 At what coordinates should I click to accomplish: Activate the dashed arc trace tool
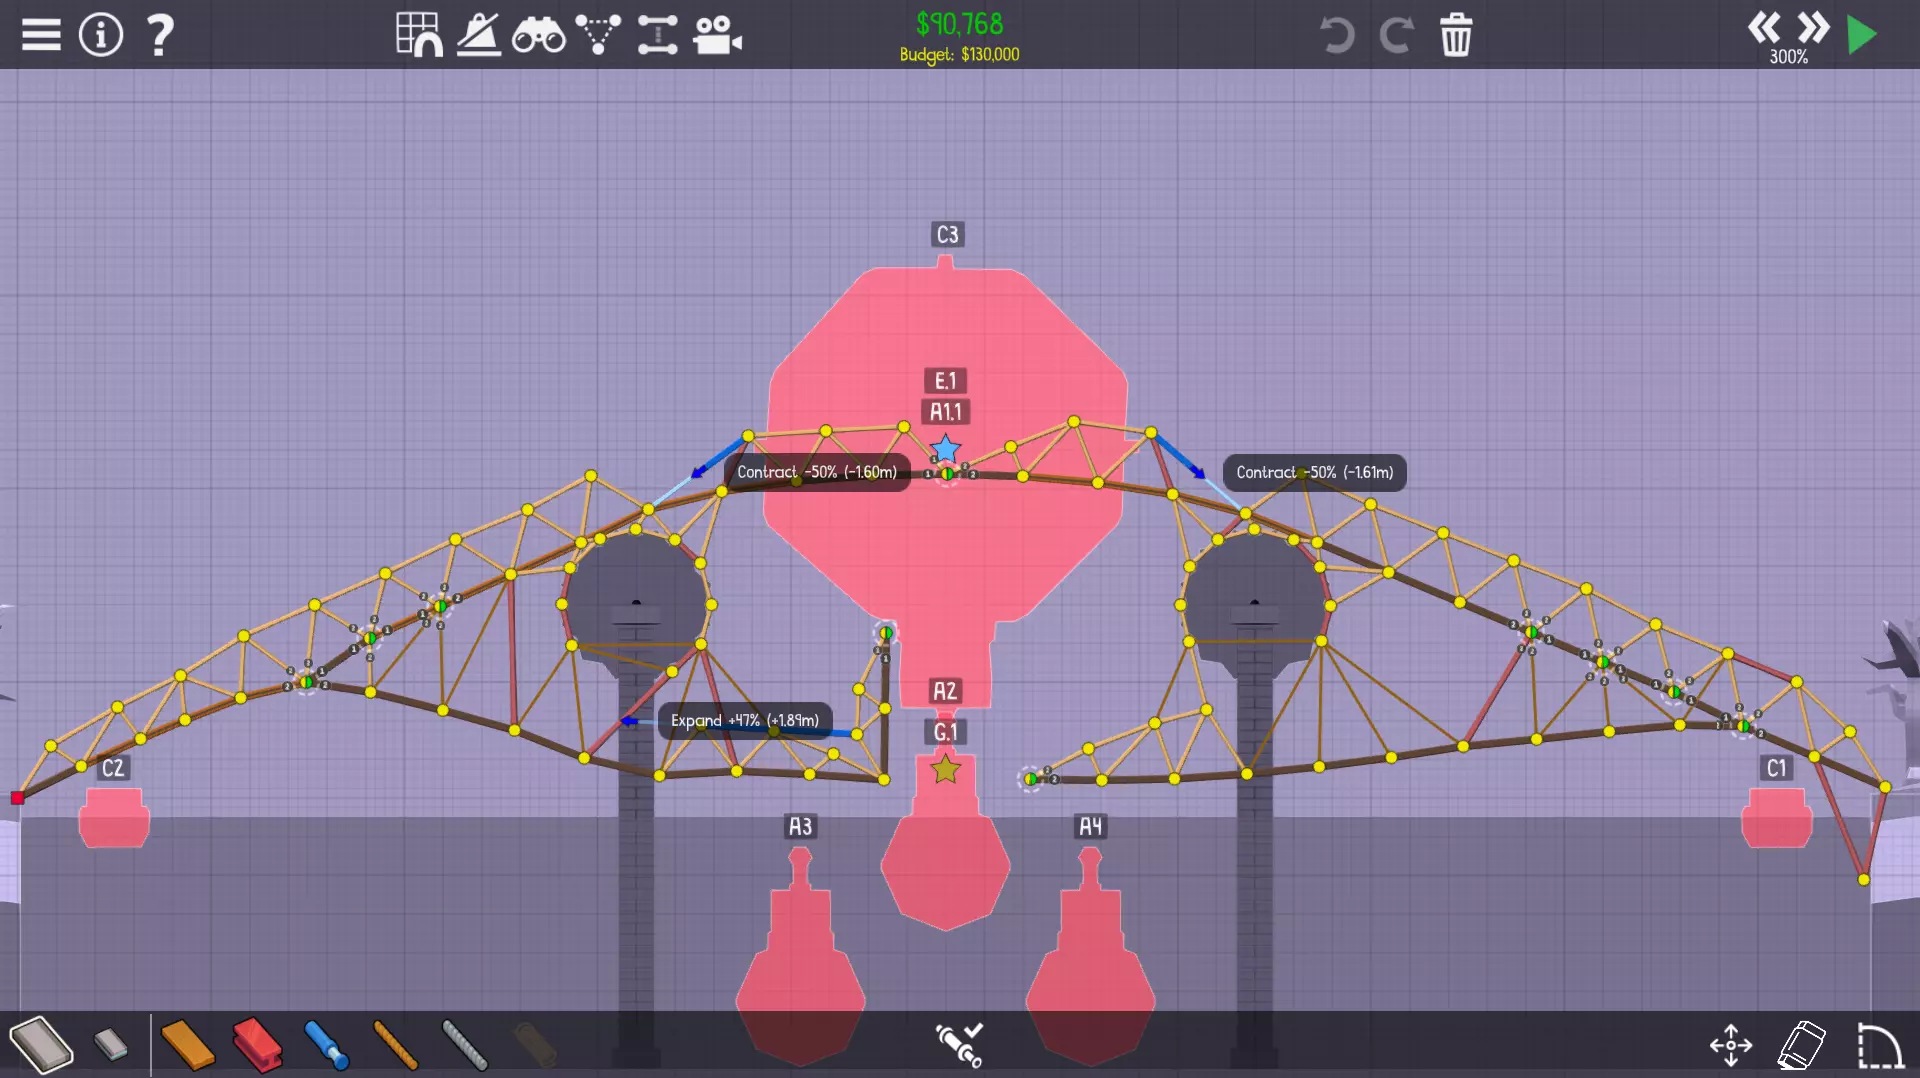[x=1879, y=1046]
